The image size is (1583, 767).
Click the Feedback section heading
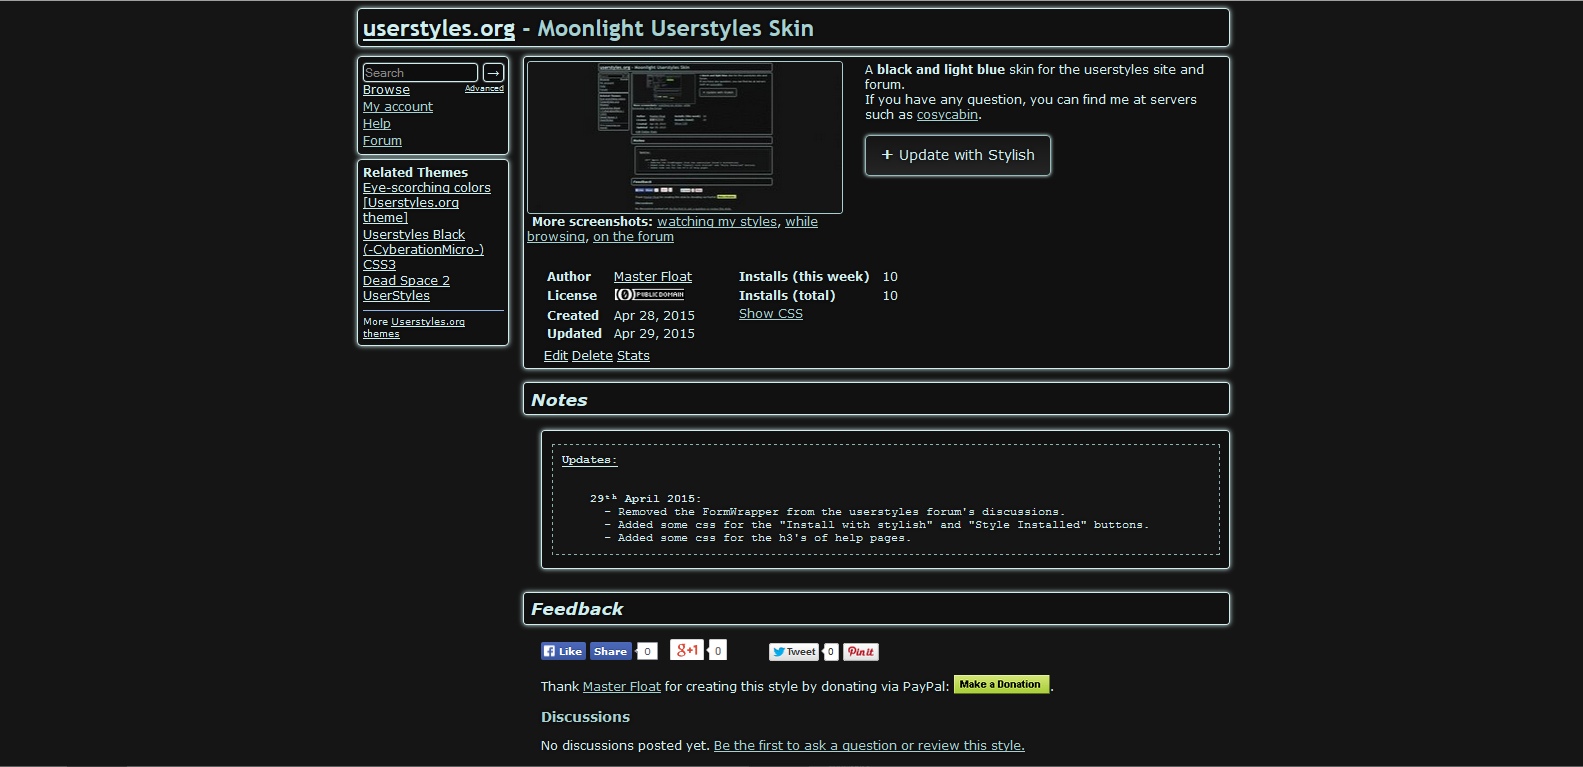[577, 609]
